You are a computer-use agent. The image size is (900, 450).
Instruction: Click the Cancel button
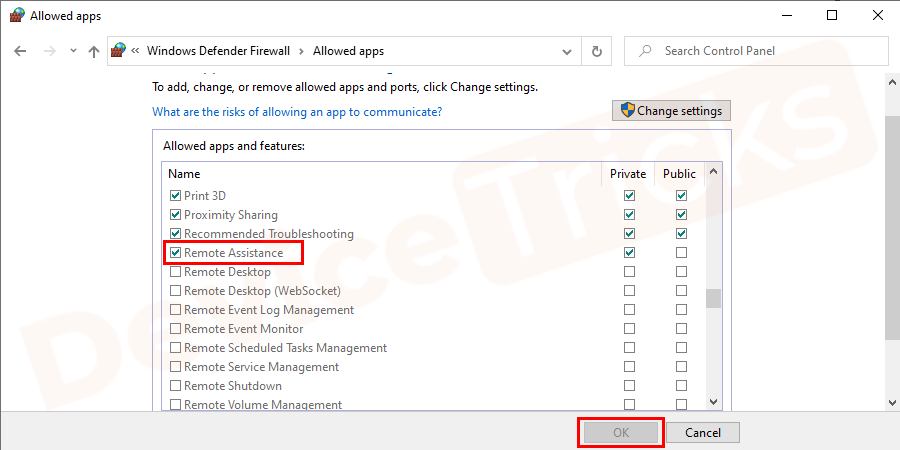pyautogui.click(x=703, y=433)
